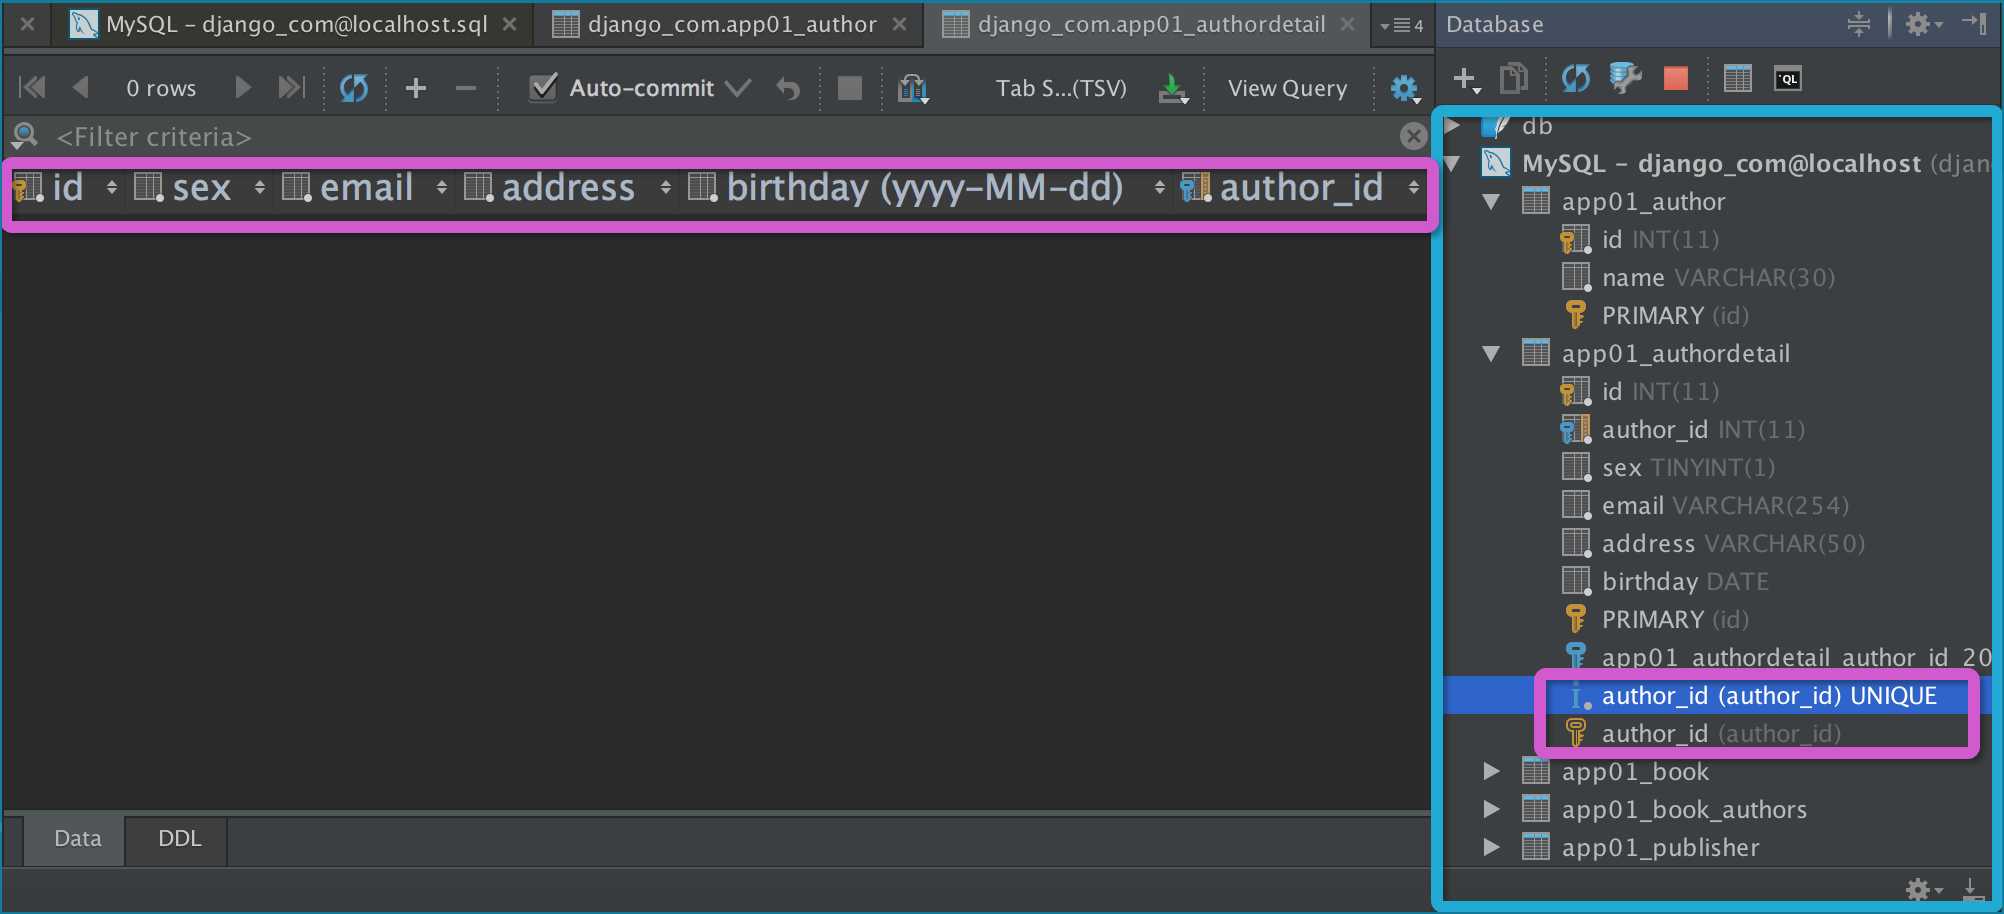This screenshot has width=2004, height=914.
Task: Clear the filter with the X icon
Action: [x=1413, y=136]
